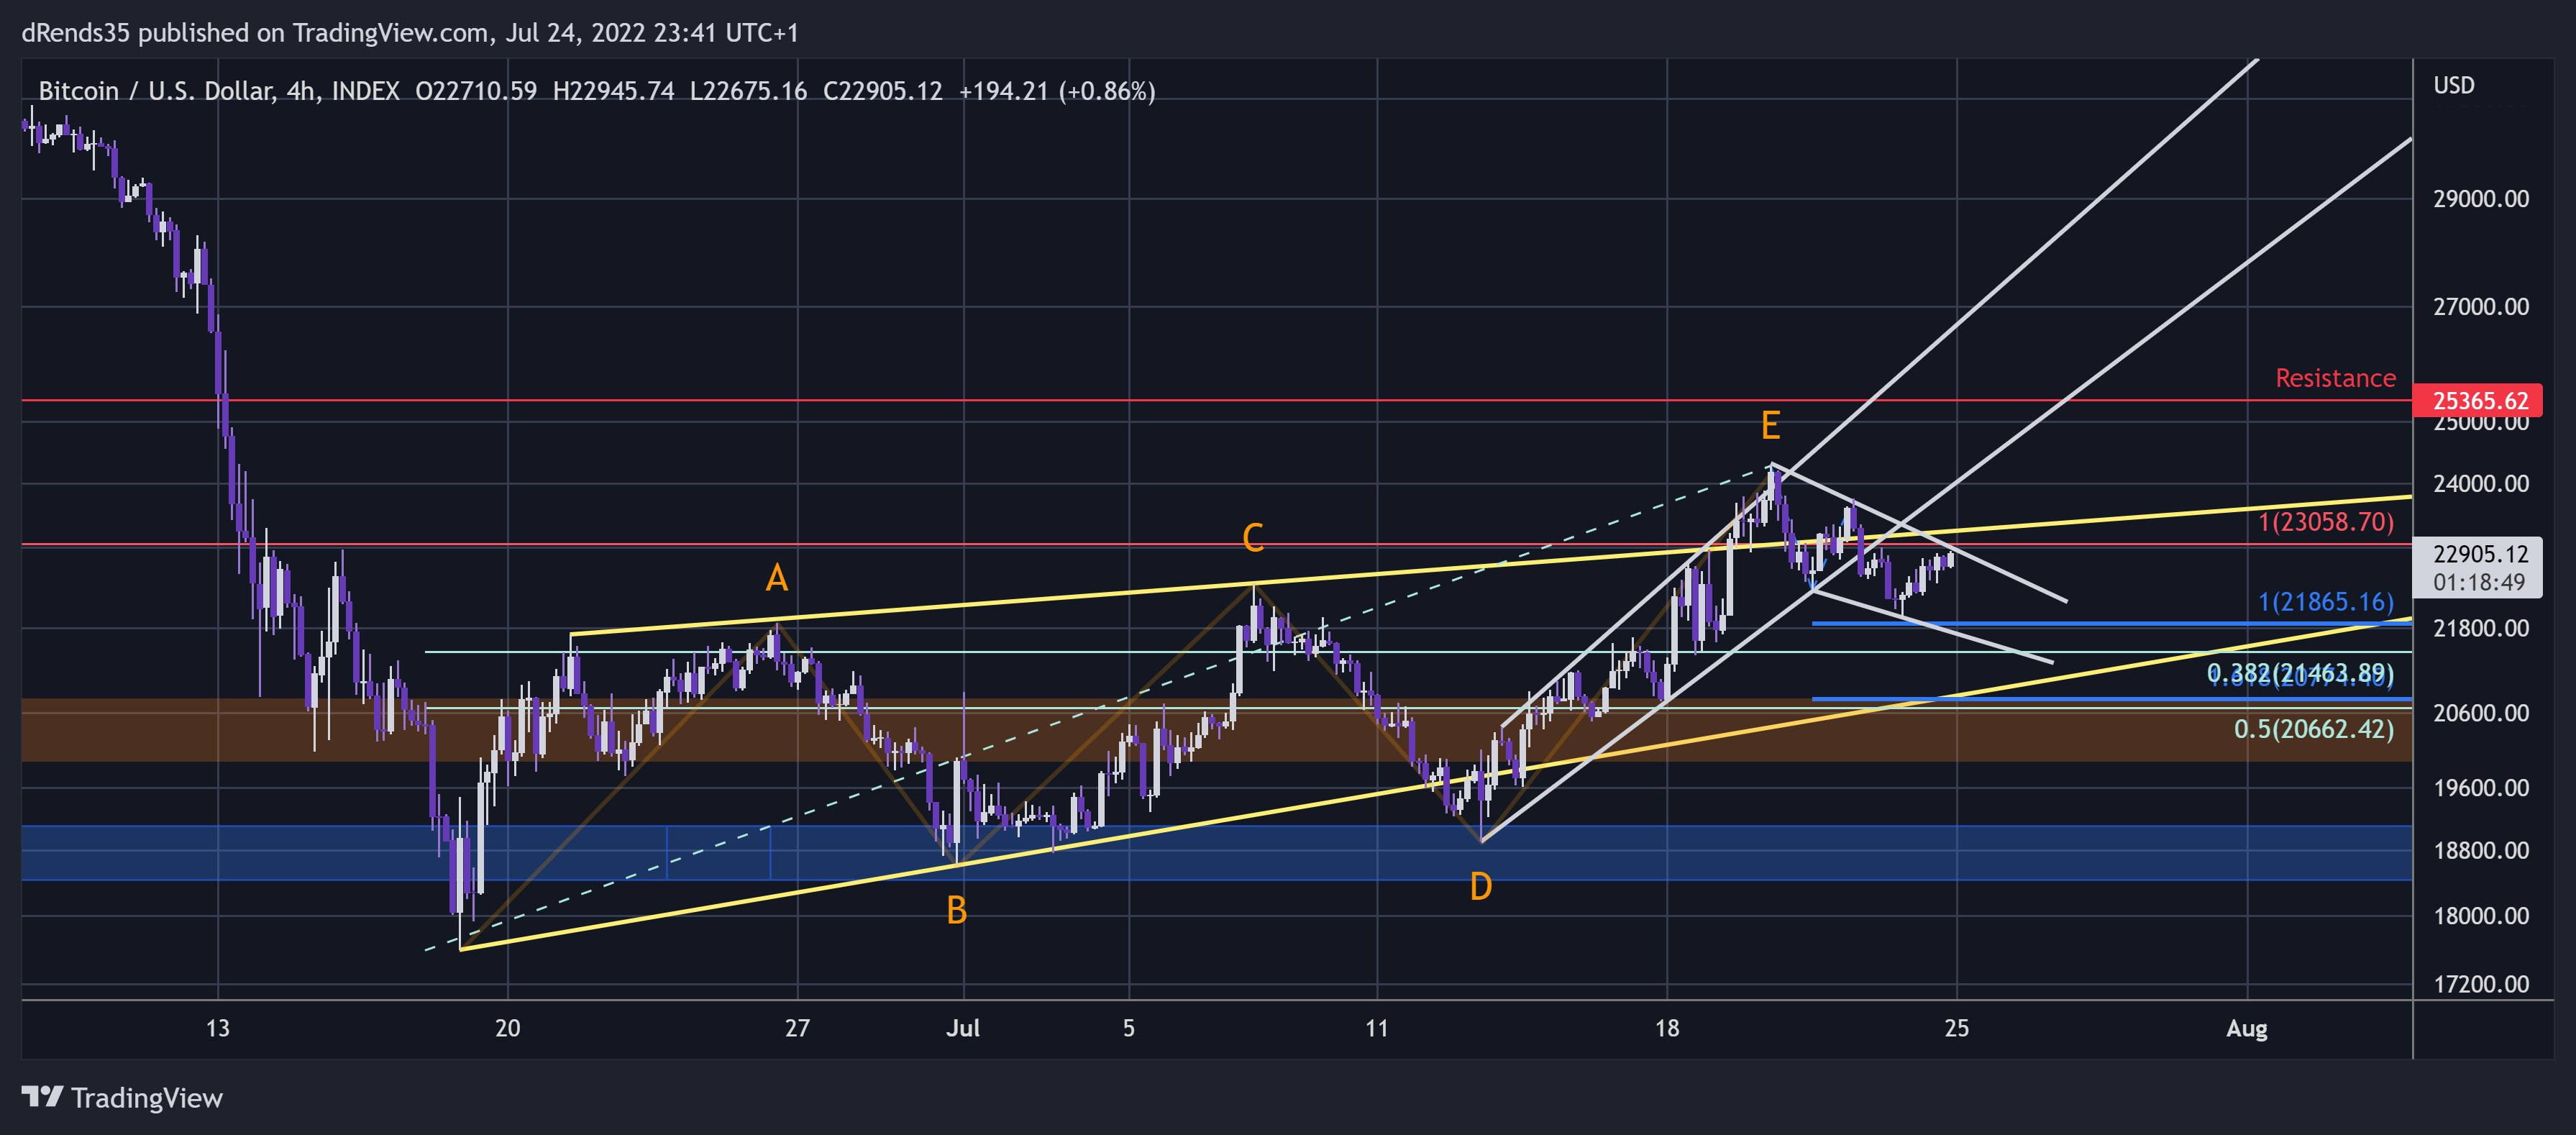Click the 0.5(20662.42) fib label

point(2314,729)
